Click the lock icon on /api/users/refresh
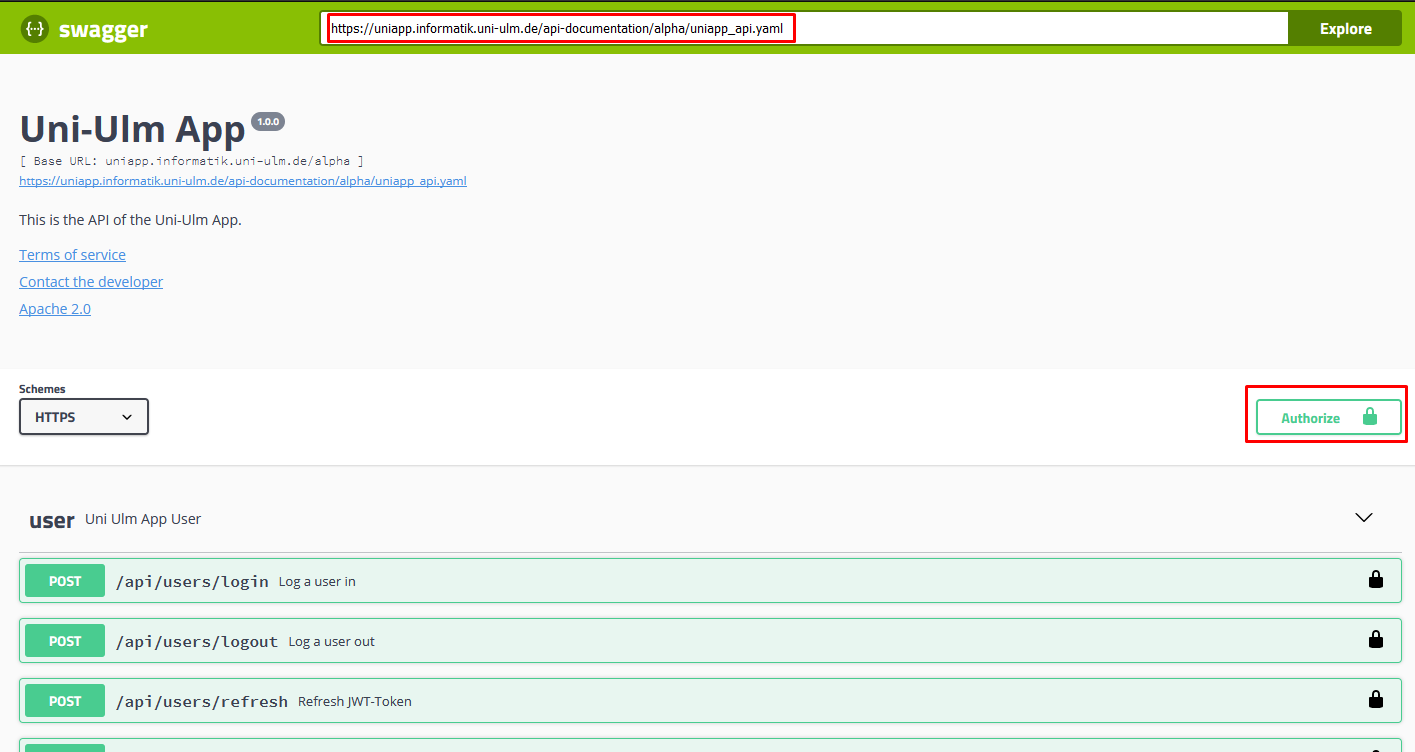1415x752 pixels. click(1376, 699)
